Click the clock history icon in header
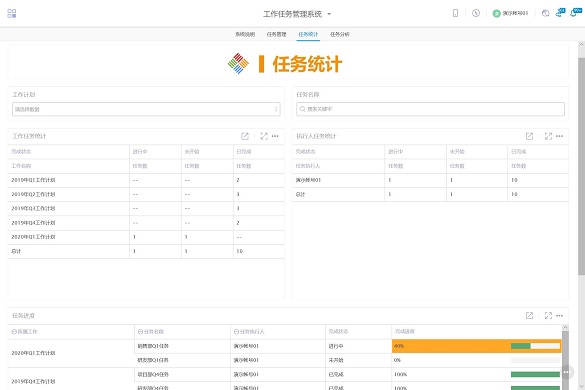 click(x=476, y=13)
